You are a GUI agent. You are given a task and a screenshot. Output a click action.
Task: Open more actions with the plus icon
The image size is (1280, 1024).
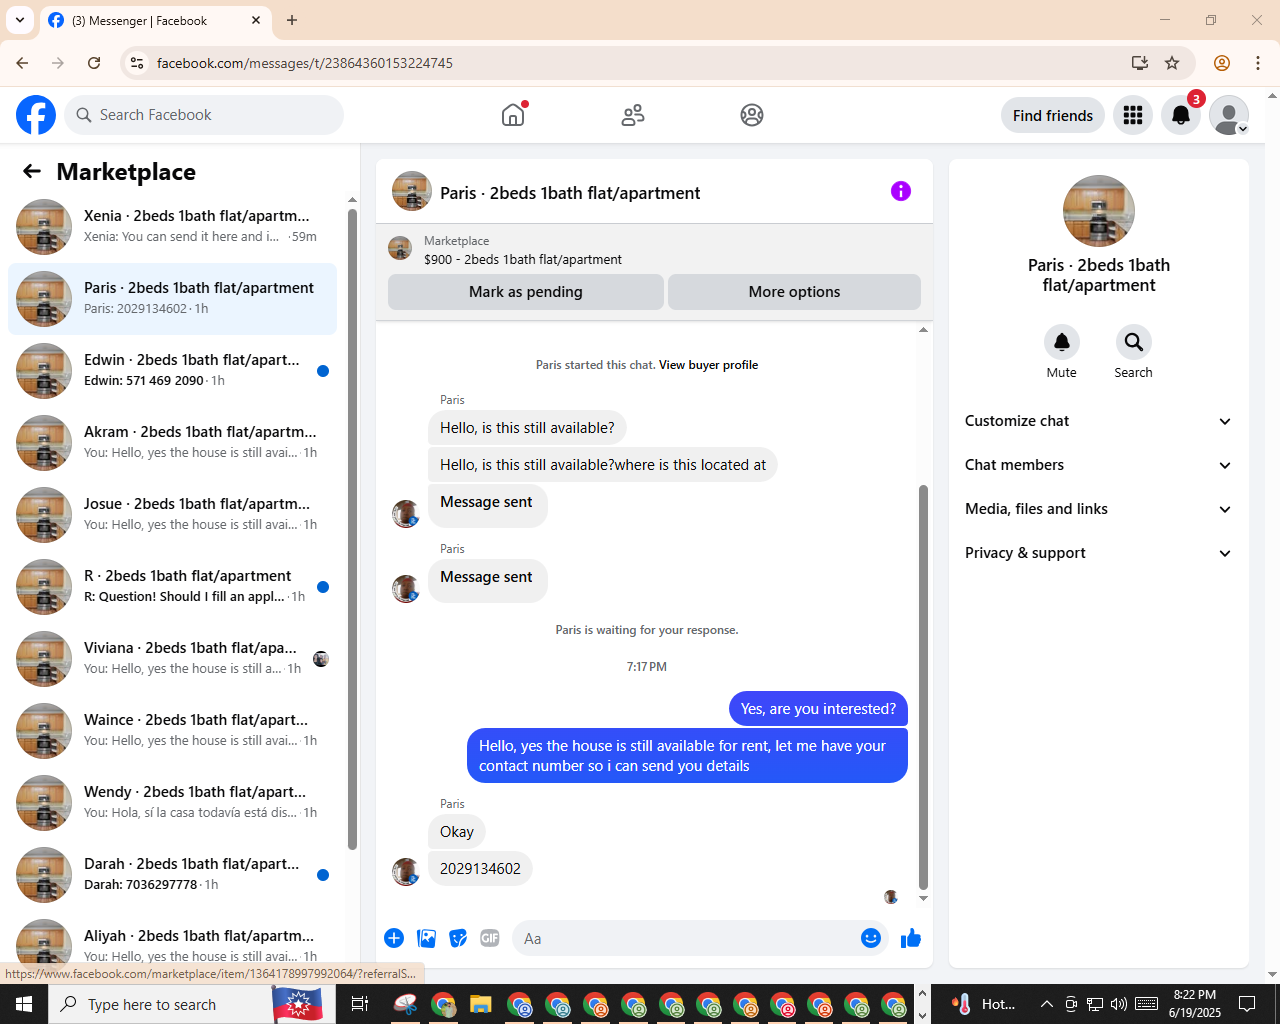[x=394, y=938]
